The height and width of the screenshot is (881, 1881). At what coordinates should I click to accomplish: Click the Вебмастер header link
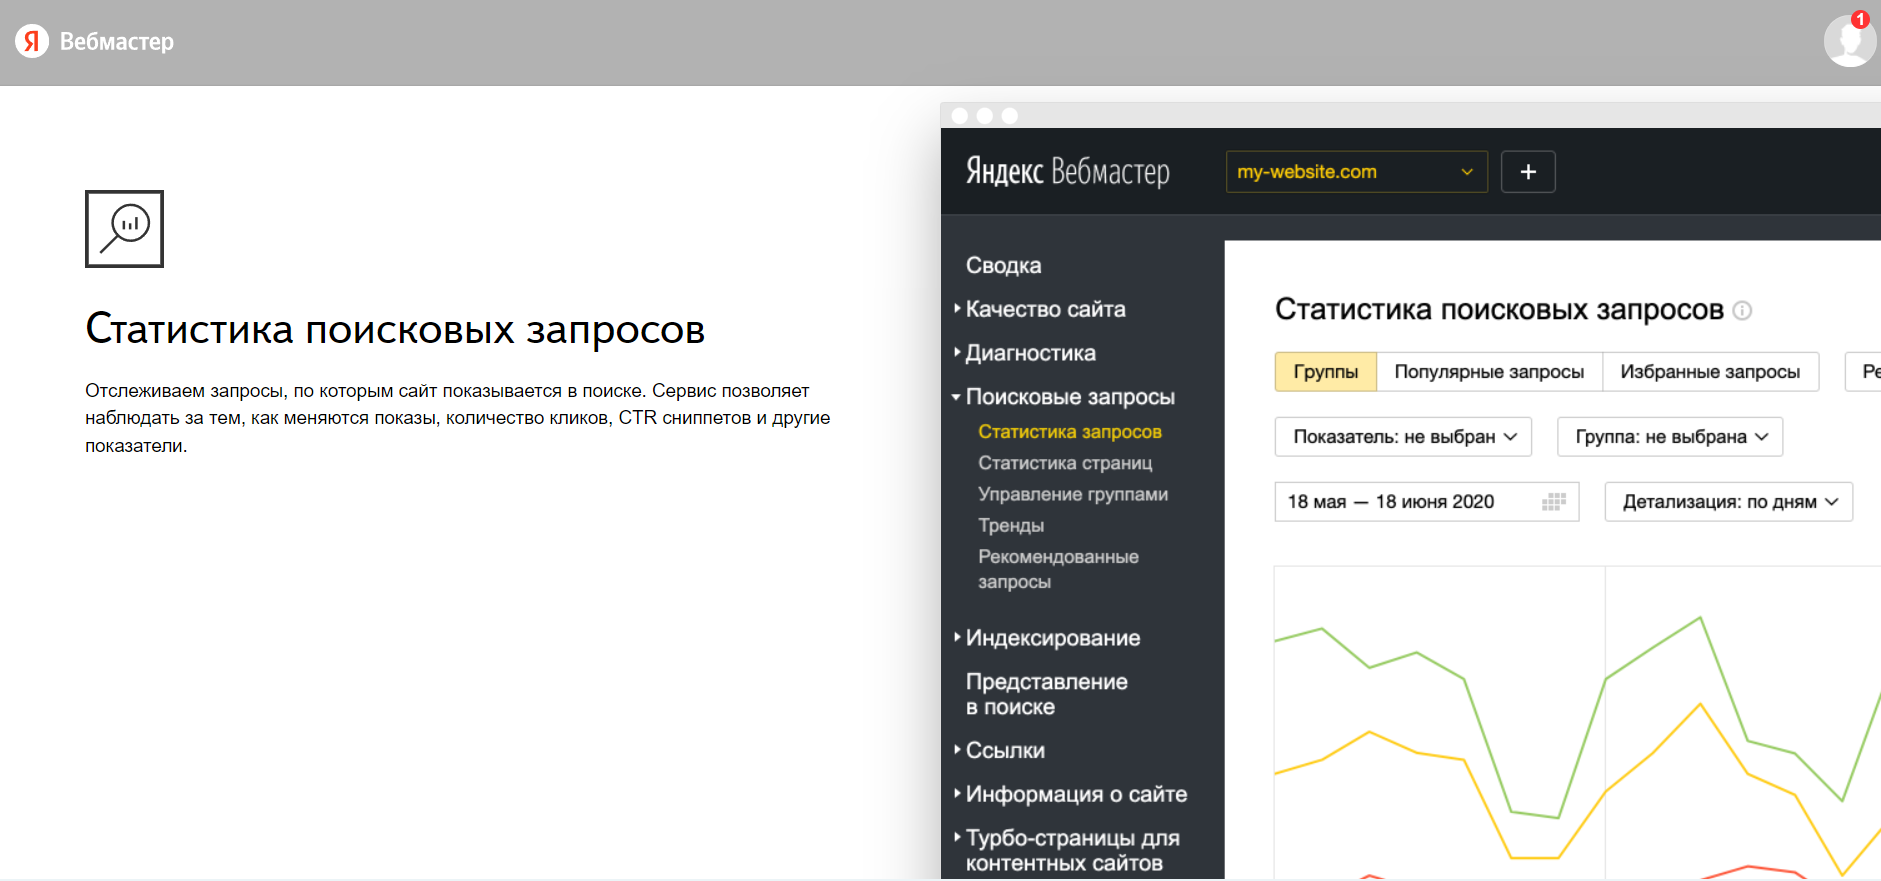pos(117,41)
